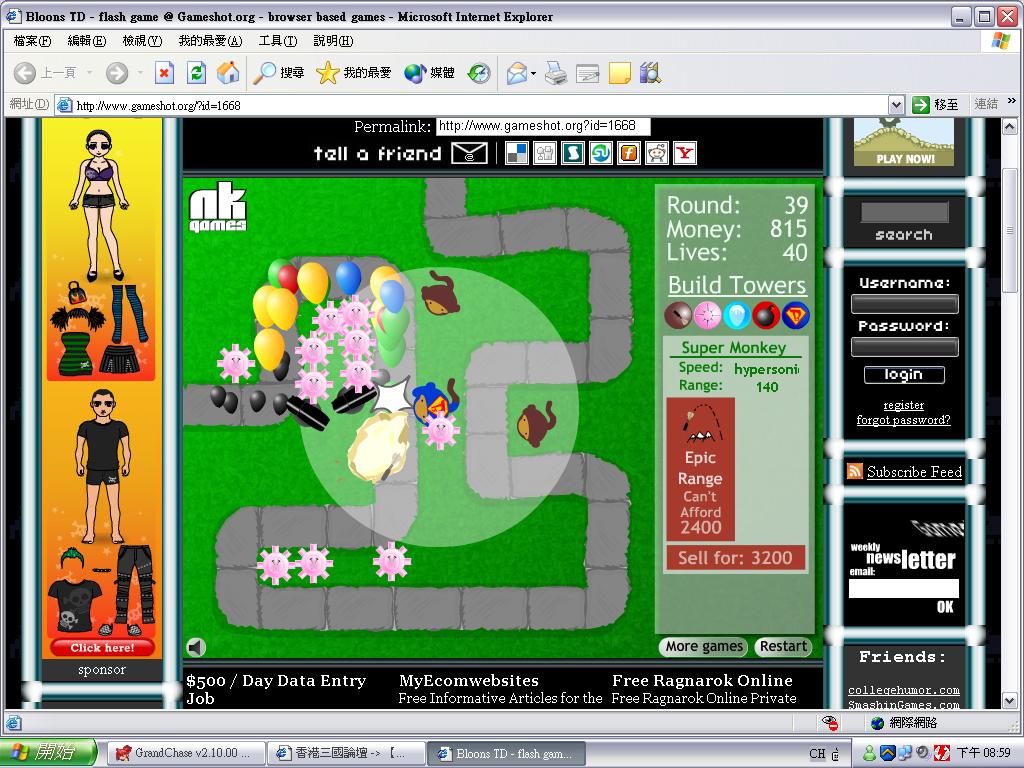1024x768 pixels.
Task: Share the game via reddit alien icon
Action: click(x=657, y=153)
